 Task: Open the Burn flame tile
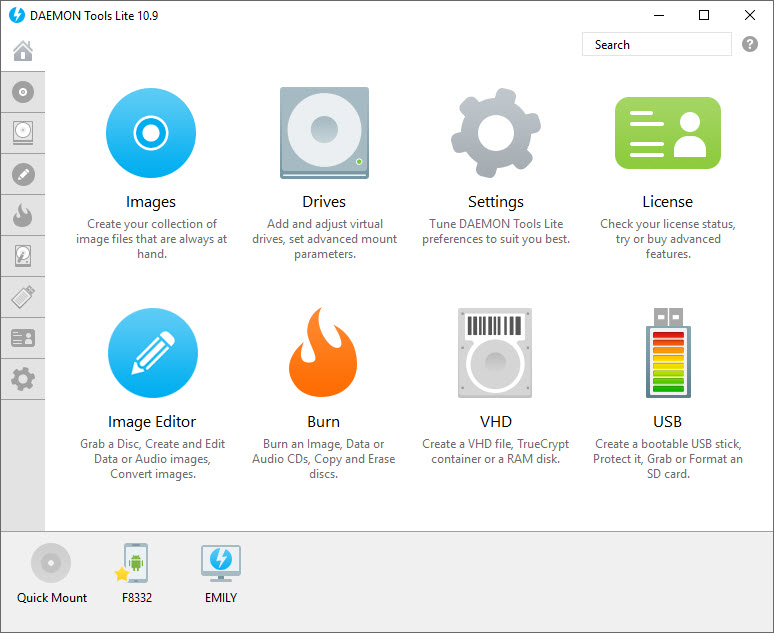click(x=323, y=353)
